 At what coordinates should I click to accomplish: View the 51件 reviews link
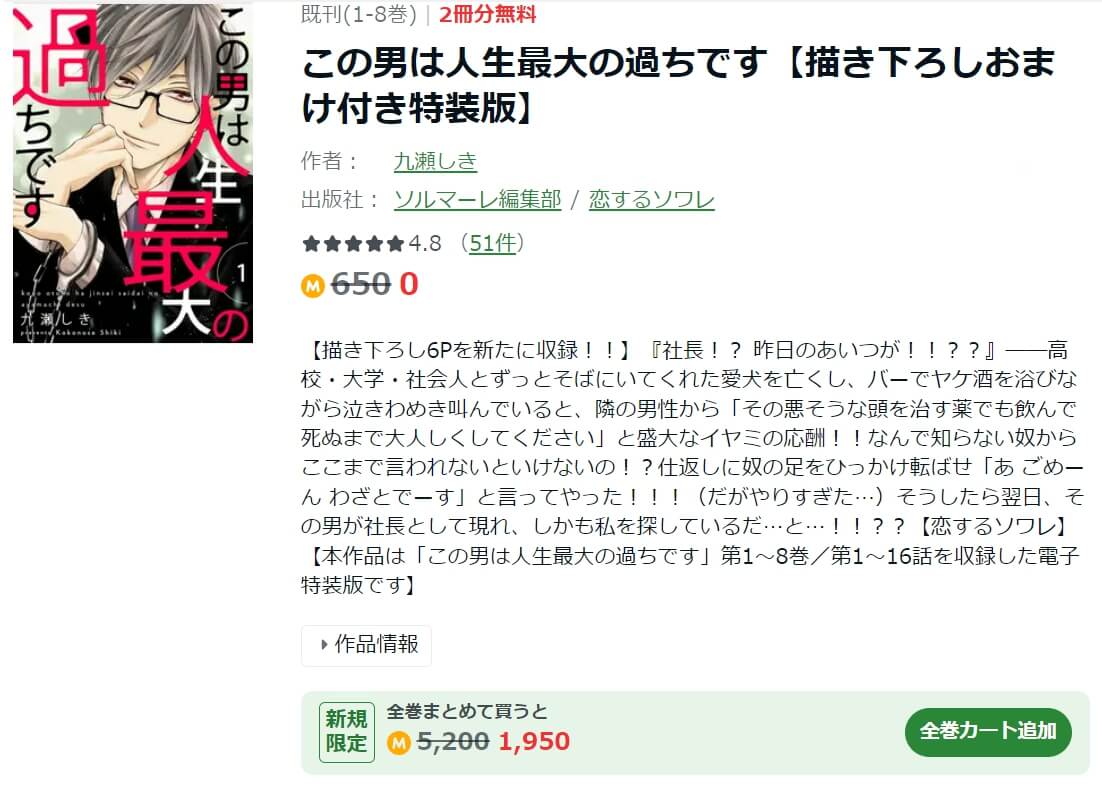pos(492,243)
